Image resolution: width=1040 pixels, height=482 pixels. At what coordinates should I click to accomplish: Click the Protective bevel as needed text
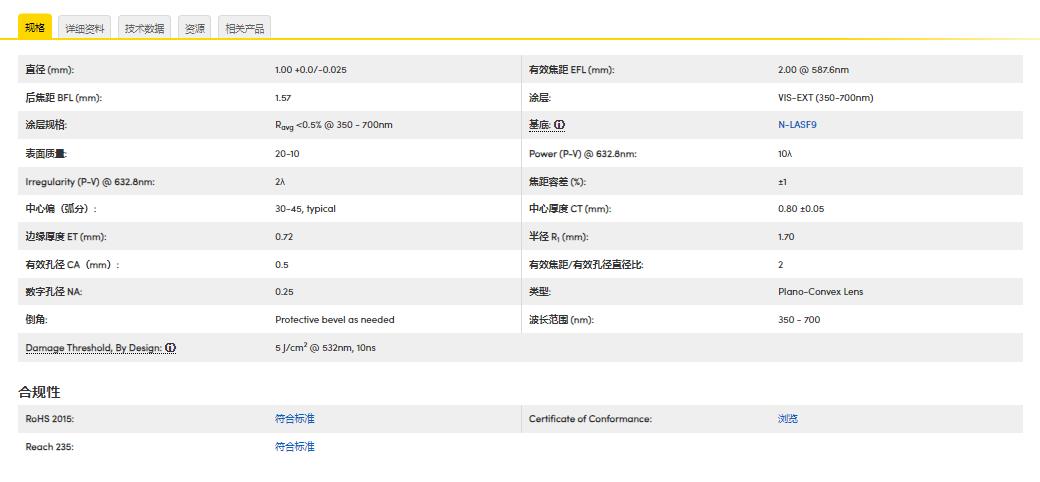coord(334,320)
